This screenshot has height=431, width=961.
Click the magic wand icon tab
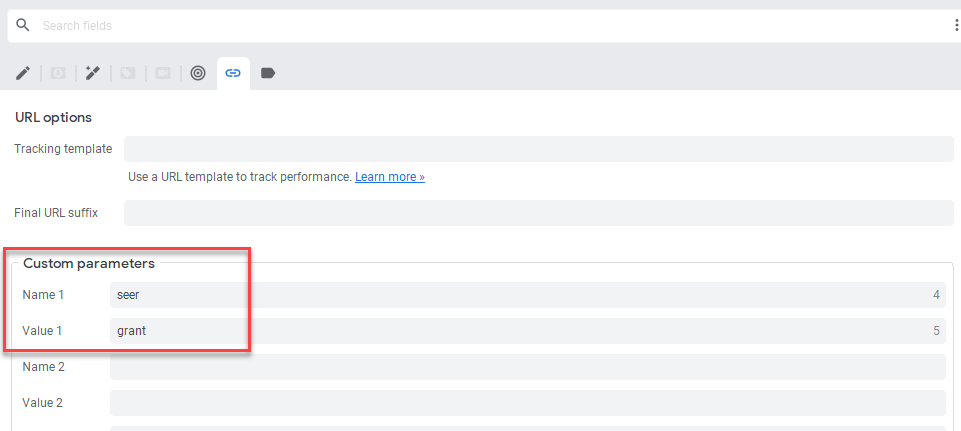93,73
